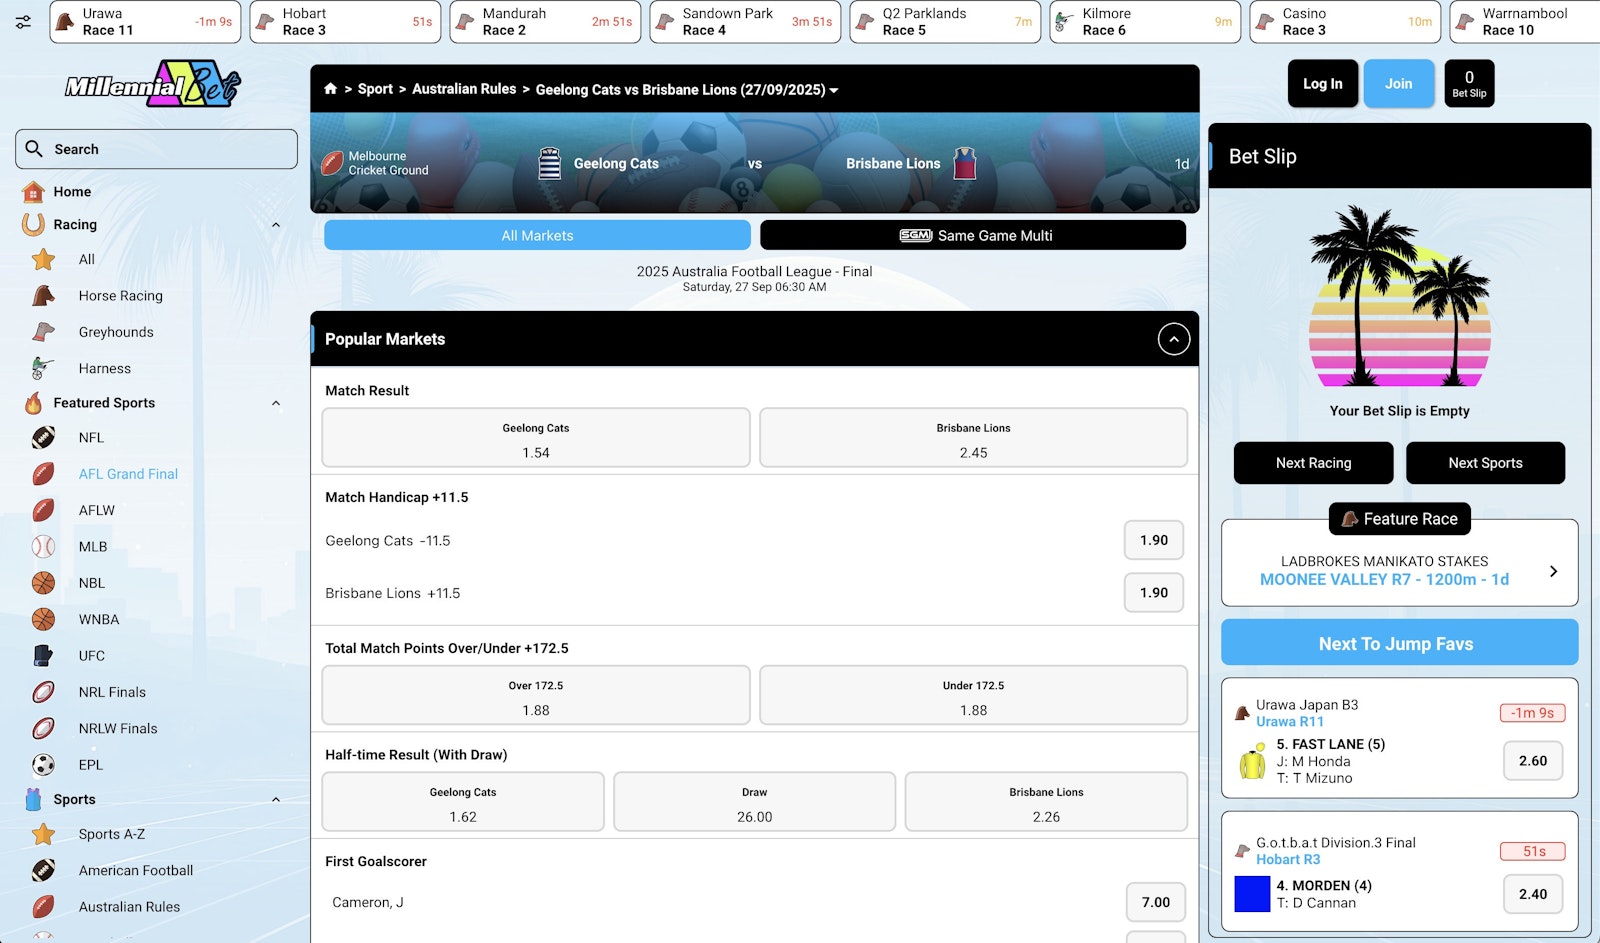Toggle Brisbane Lions +11.5 handicap odds
Image resolution: width=1600 pixels, height=943 pixels.
click(1153, 592)
